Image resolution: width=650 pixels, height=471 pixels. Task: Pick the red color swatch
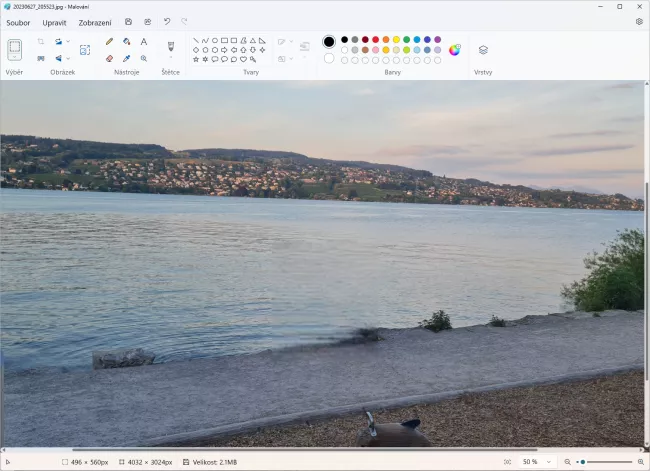pos(375,40)
